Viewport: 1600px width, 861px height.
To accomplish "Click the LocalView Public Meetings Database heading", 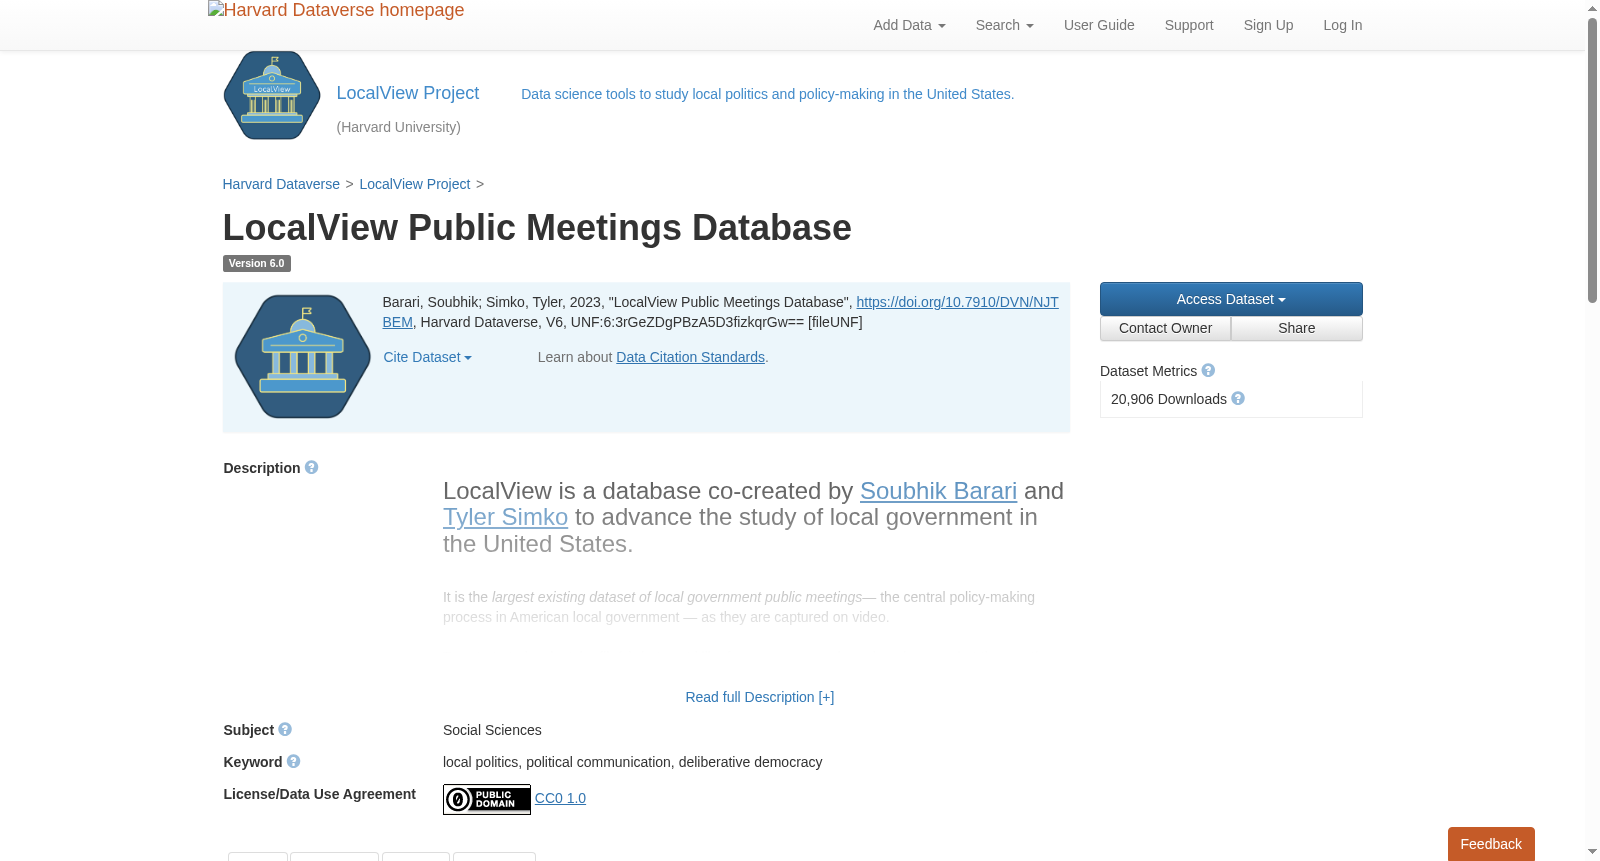I will (x=537, y=228).
